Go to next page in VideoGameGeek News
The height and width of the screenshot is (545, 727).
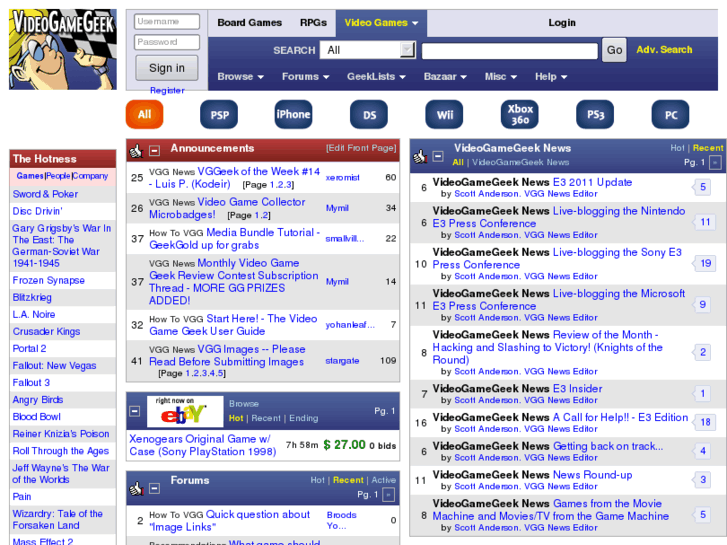click(x=715, y=163)
